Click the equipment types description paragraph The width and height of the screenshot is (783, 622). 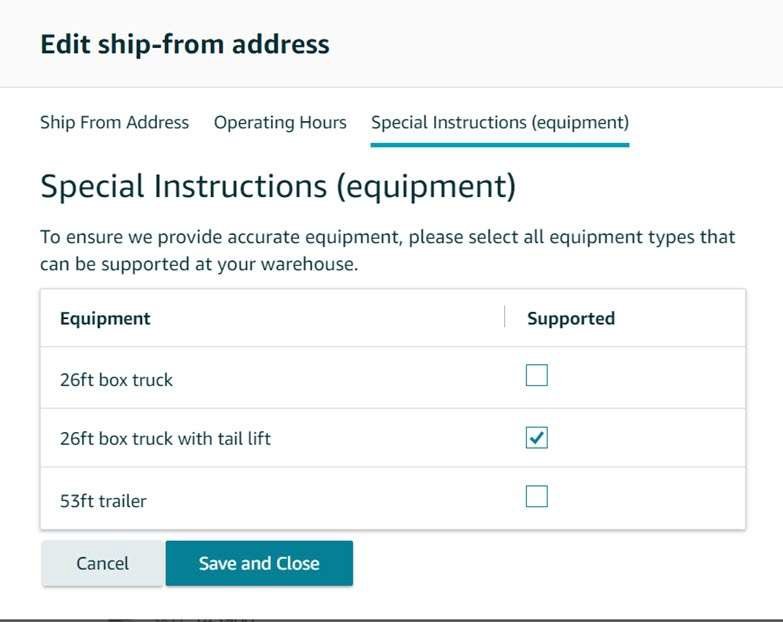387,251
